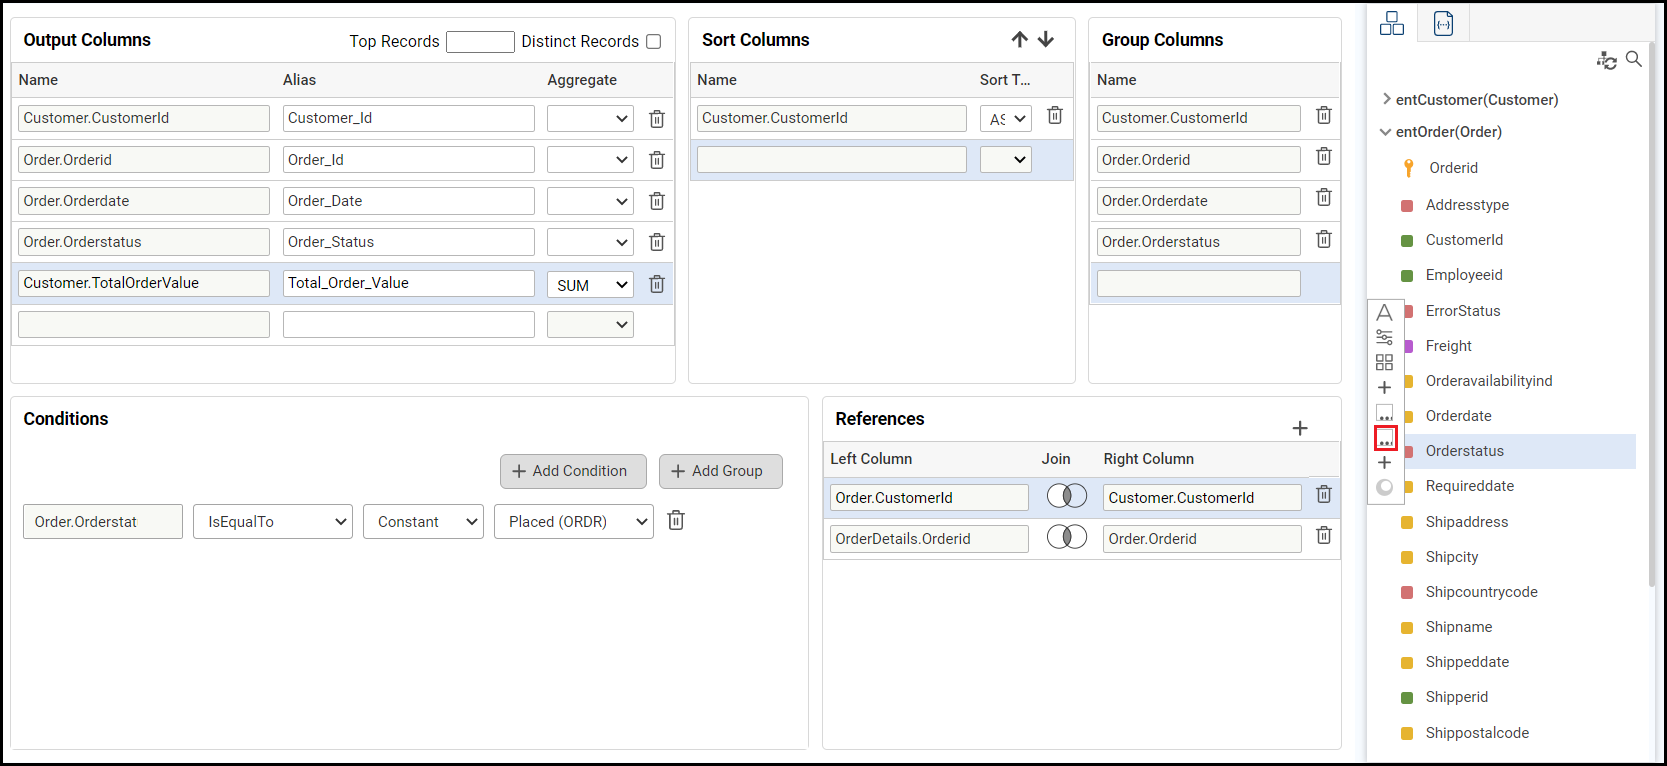Click the Top Records input field
The image size is (1667, 766).
pos(480,41)
